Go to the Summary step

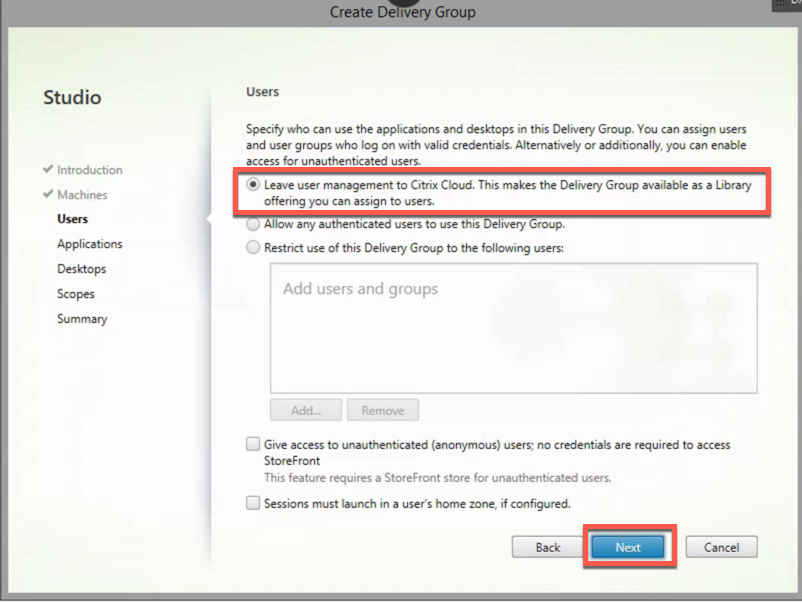click(x=82, y=319)
